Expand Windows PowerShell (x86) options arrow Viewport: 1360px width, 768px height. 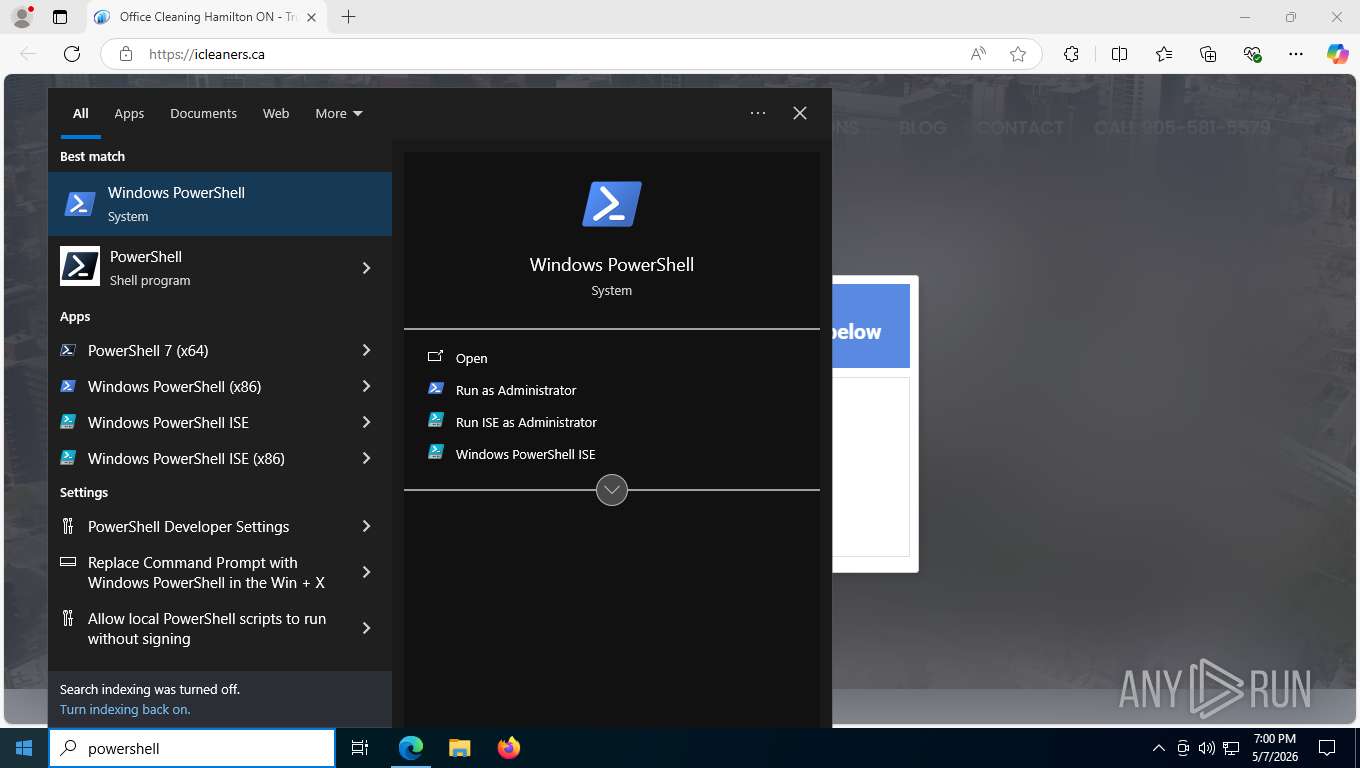[x=366, y=386]
